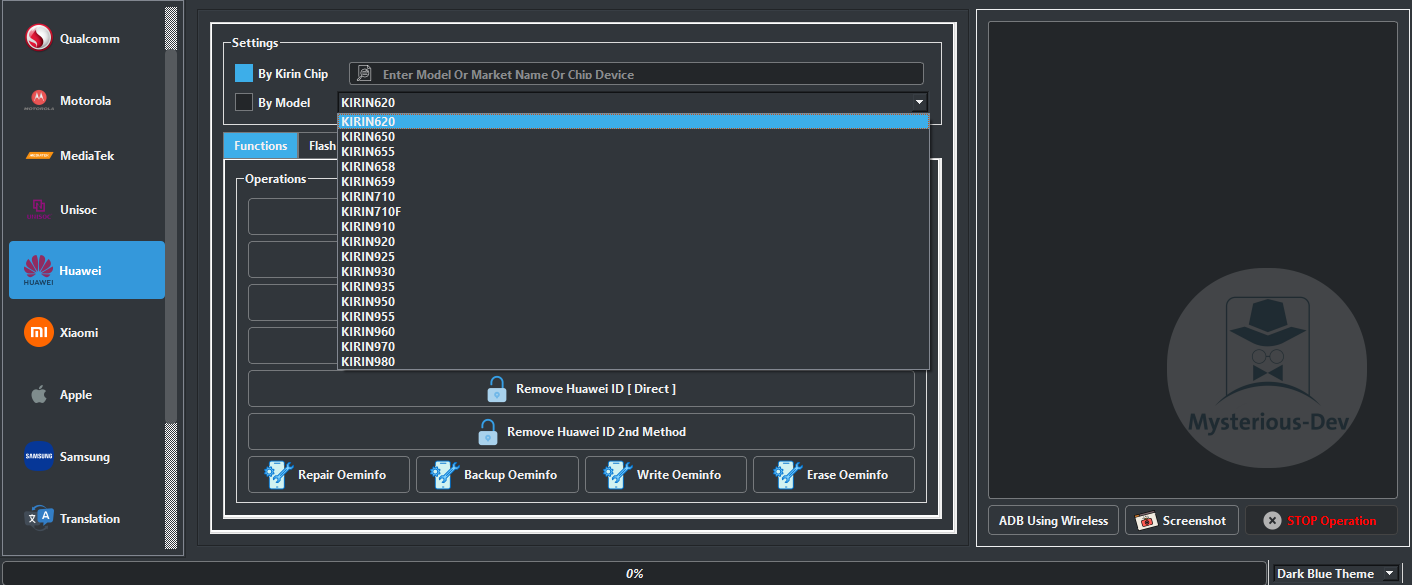Switch to the Functions tab

tap(260, 146)
